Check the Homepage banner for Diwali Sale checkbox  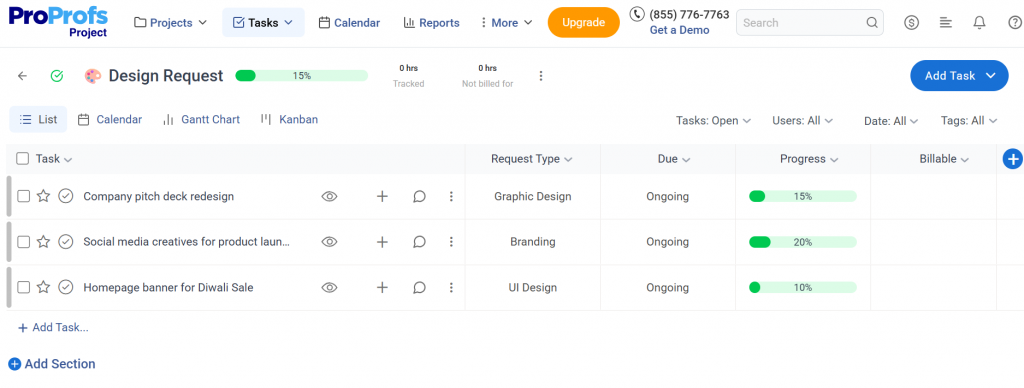[x=24, y=287]
